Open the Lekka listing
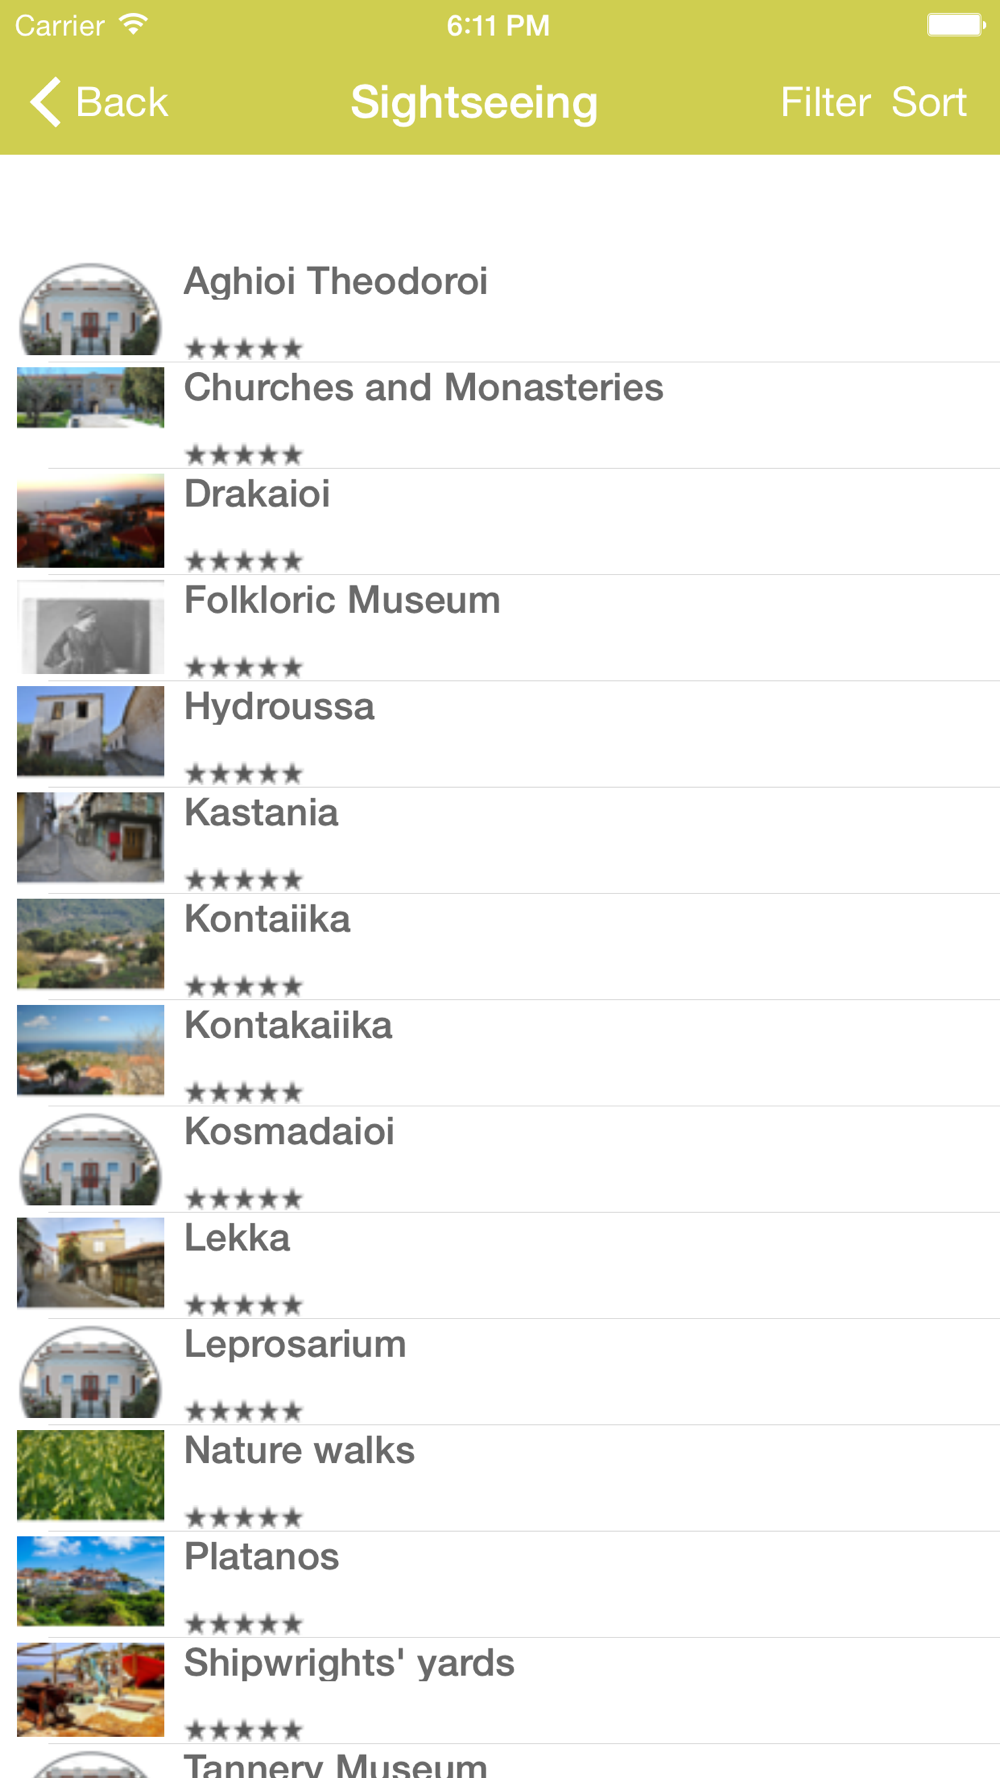The height and width of the screenshot is (1778, 1000). point(500,1265)
